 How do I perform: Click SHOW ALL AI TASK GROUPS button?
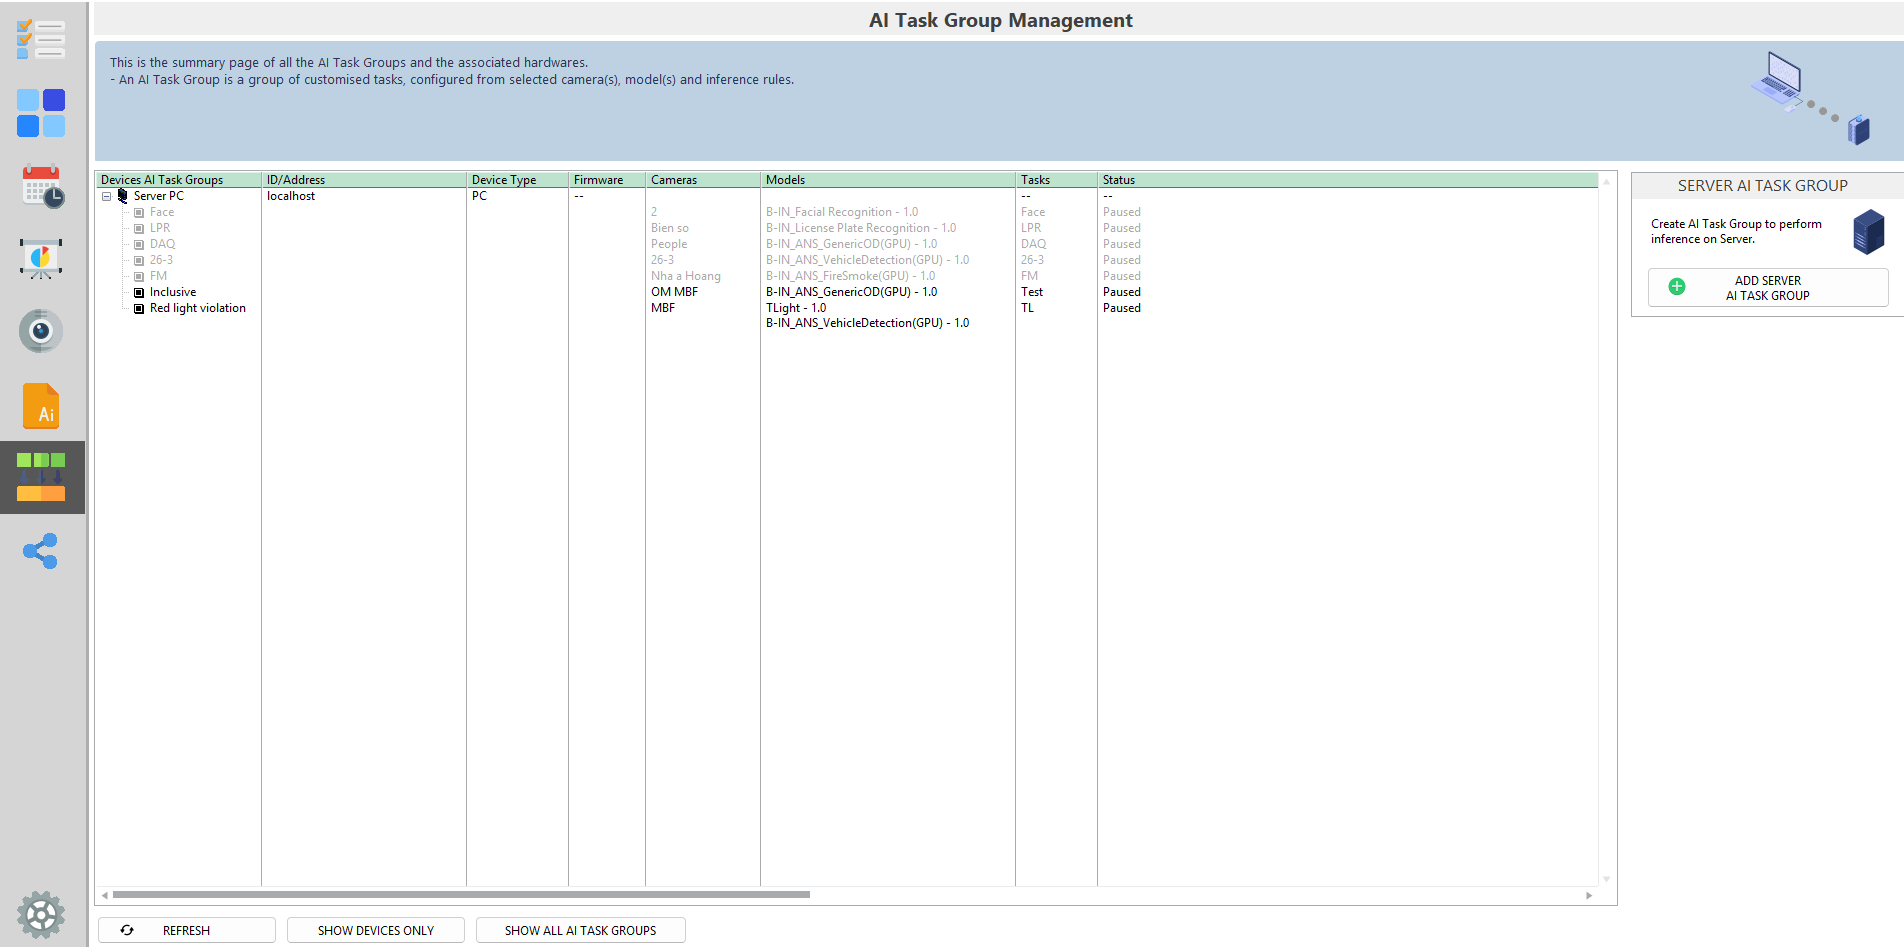pos(580,930)
